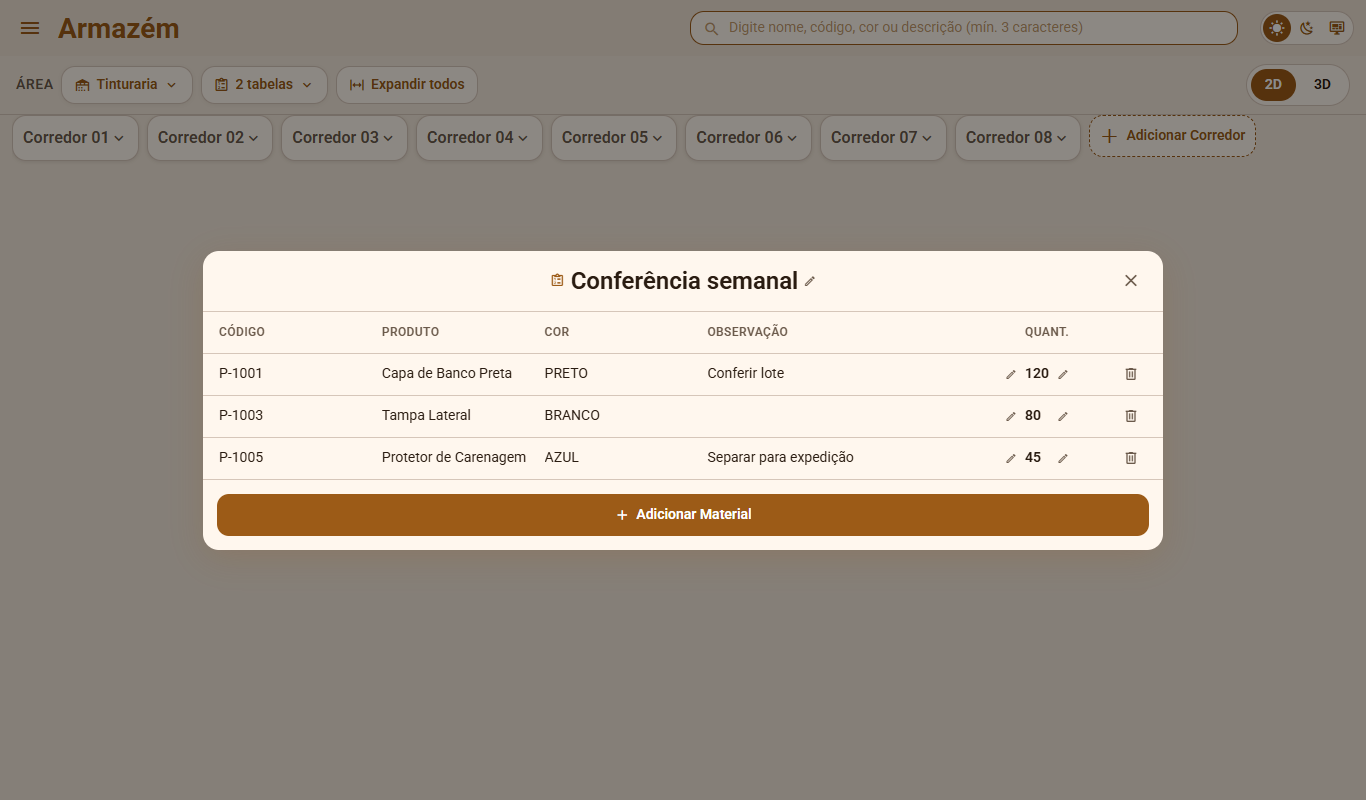Image resolution: width=1366 pixels, height=800 pixels.
Task: Click the Expandir todos button
Action: pos(407,85)
